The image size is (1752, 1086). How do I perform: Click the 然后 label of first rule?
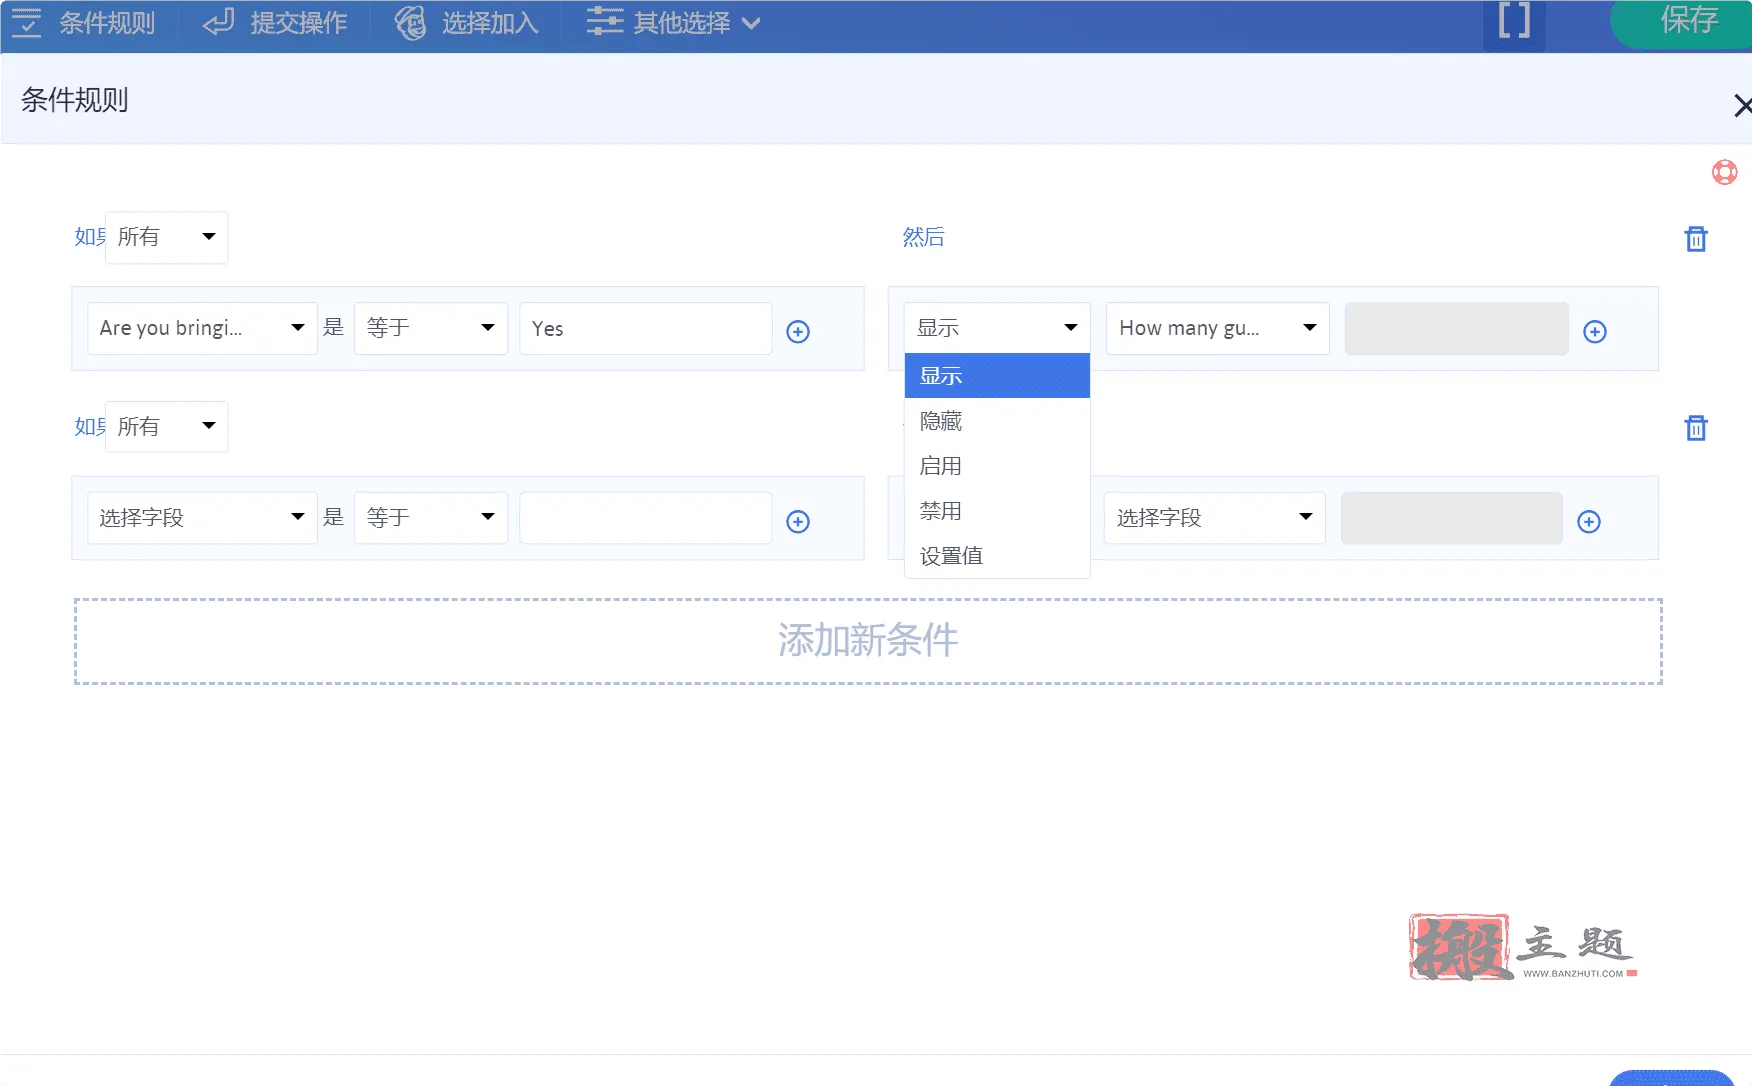point(923,237)
